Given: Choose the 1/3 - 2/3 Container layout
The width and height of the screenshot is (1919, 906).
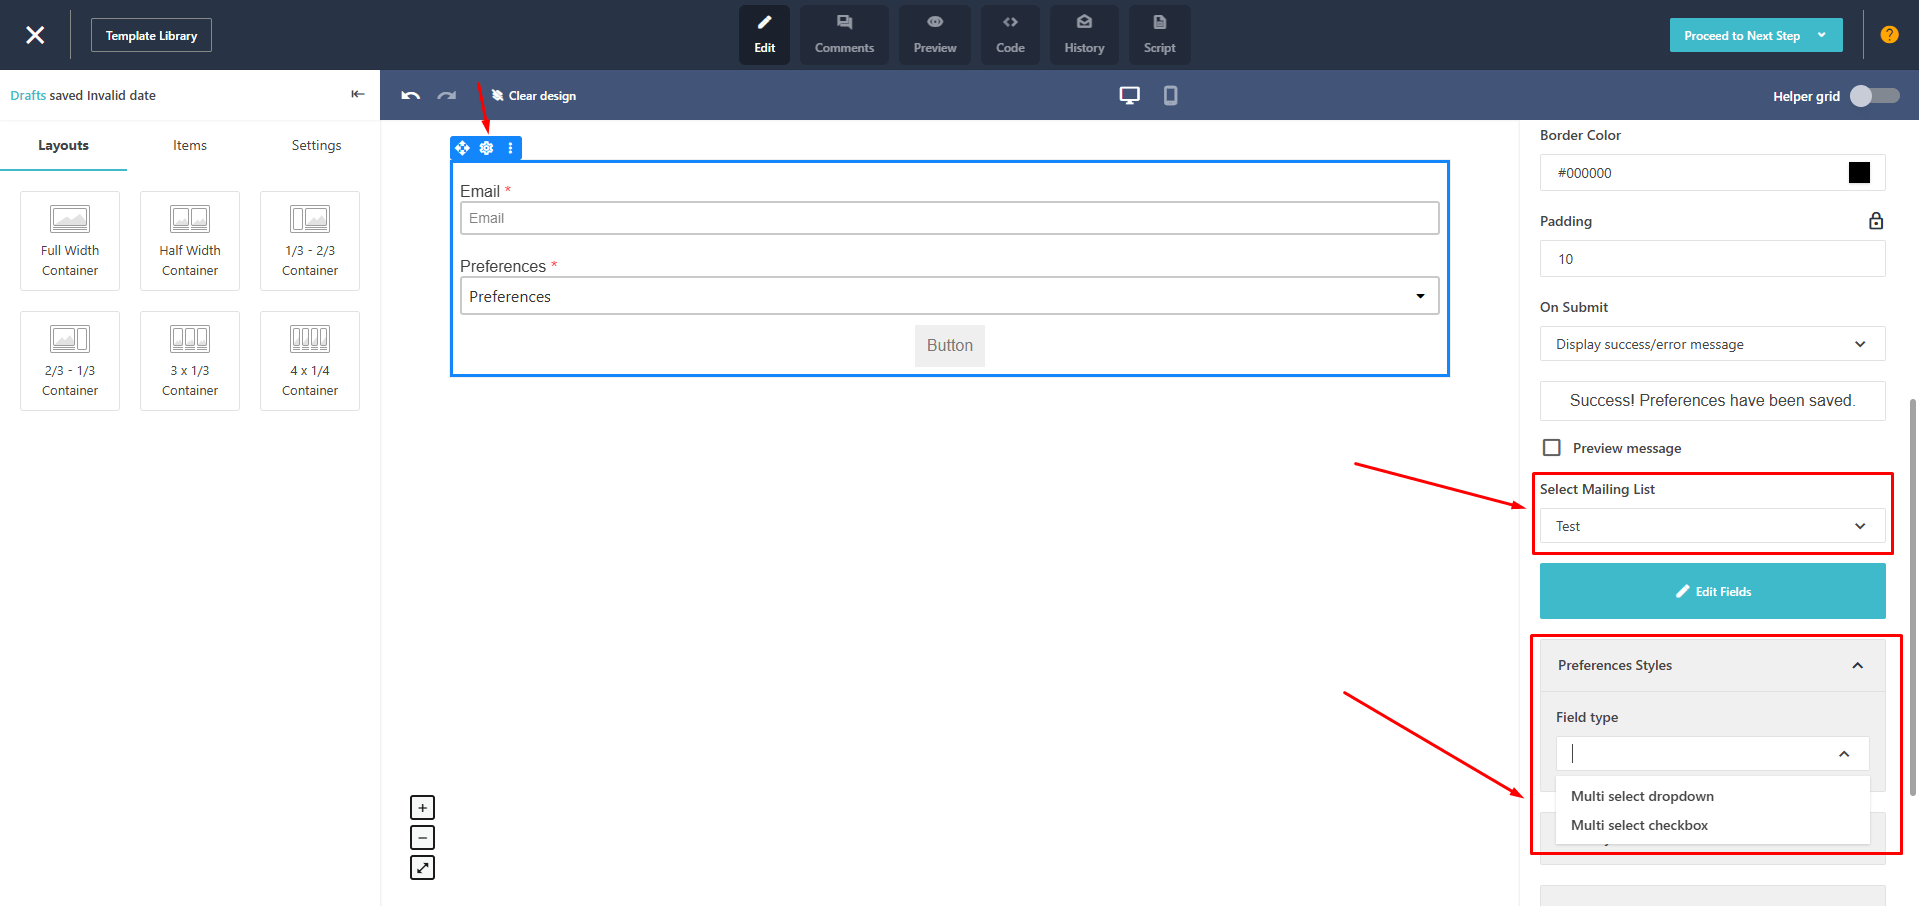Looking at the screenshot, I should tap(310, 241).
